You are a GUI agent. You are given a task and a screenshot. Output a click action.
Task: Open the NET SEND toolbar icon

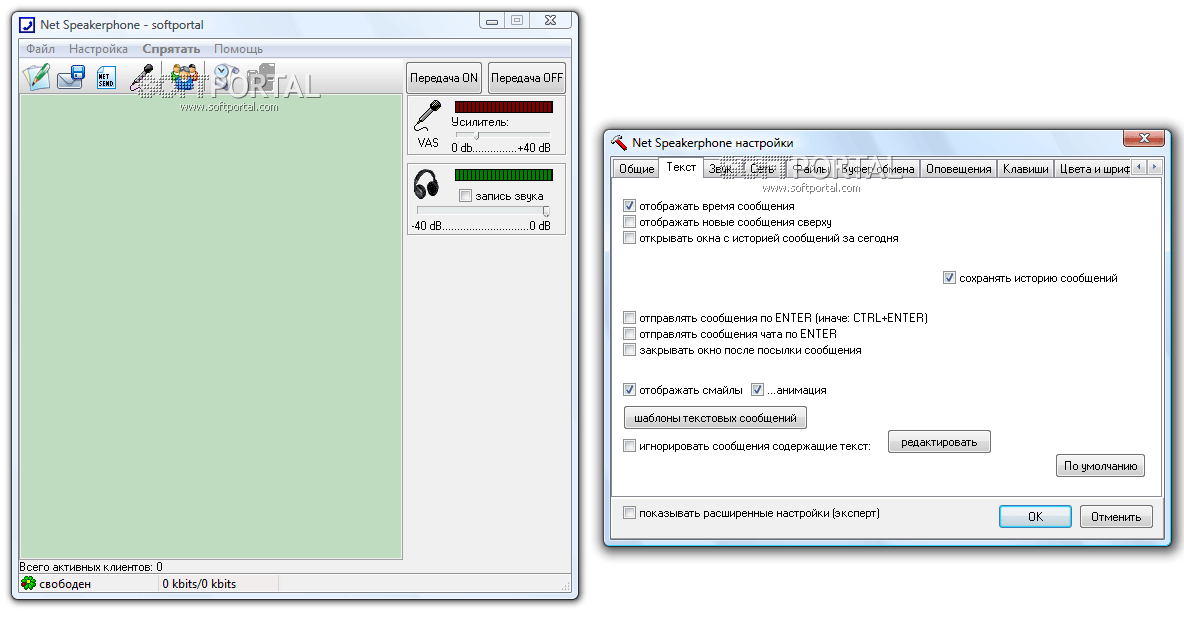[x=106, y=78]
